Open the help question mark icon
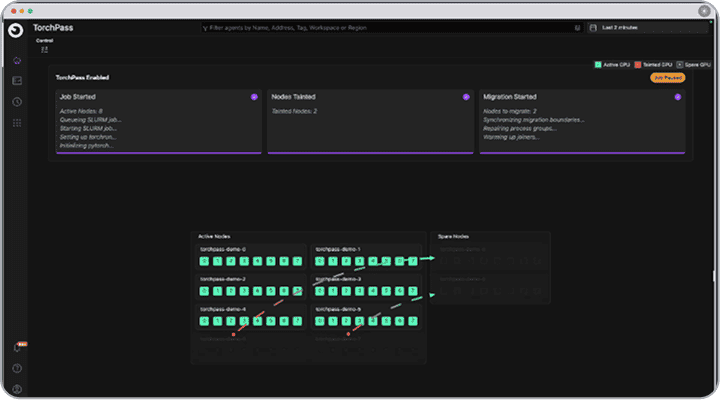The height and width of the screenshot is (400, 720). (17, 368)
